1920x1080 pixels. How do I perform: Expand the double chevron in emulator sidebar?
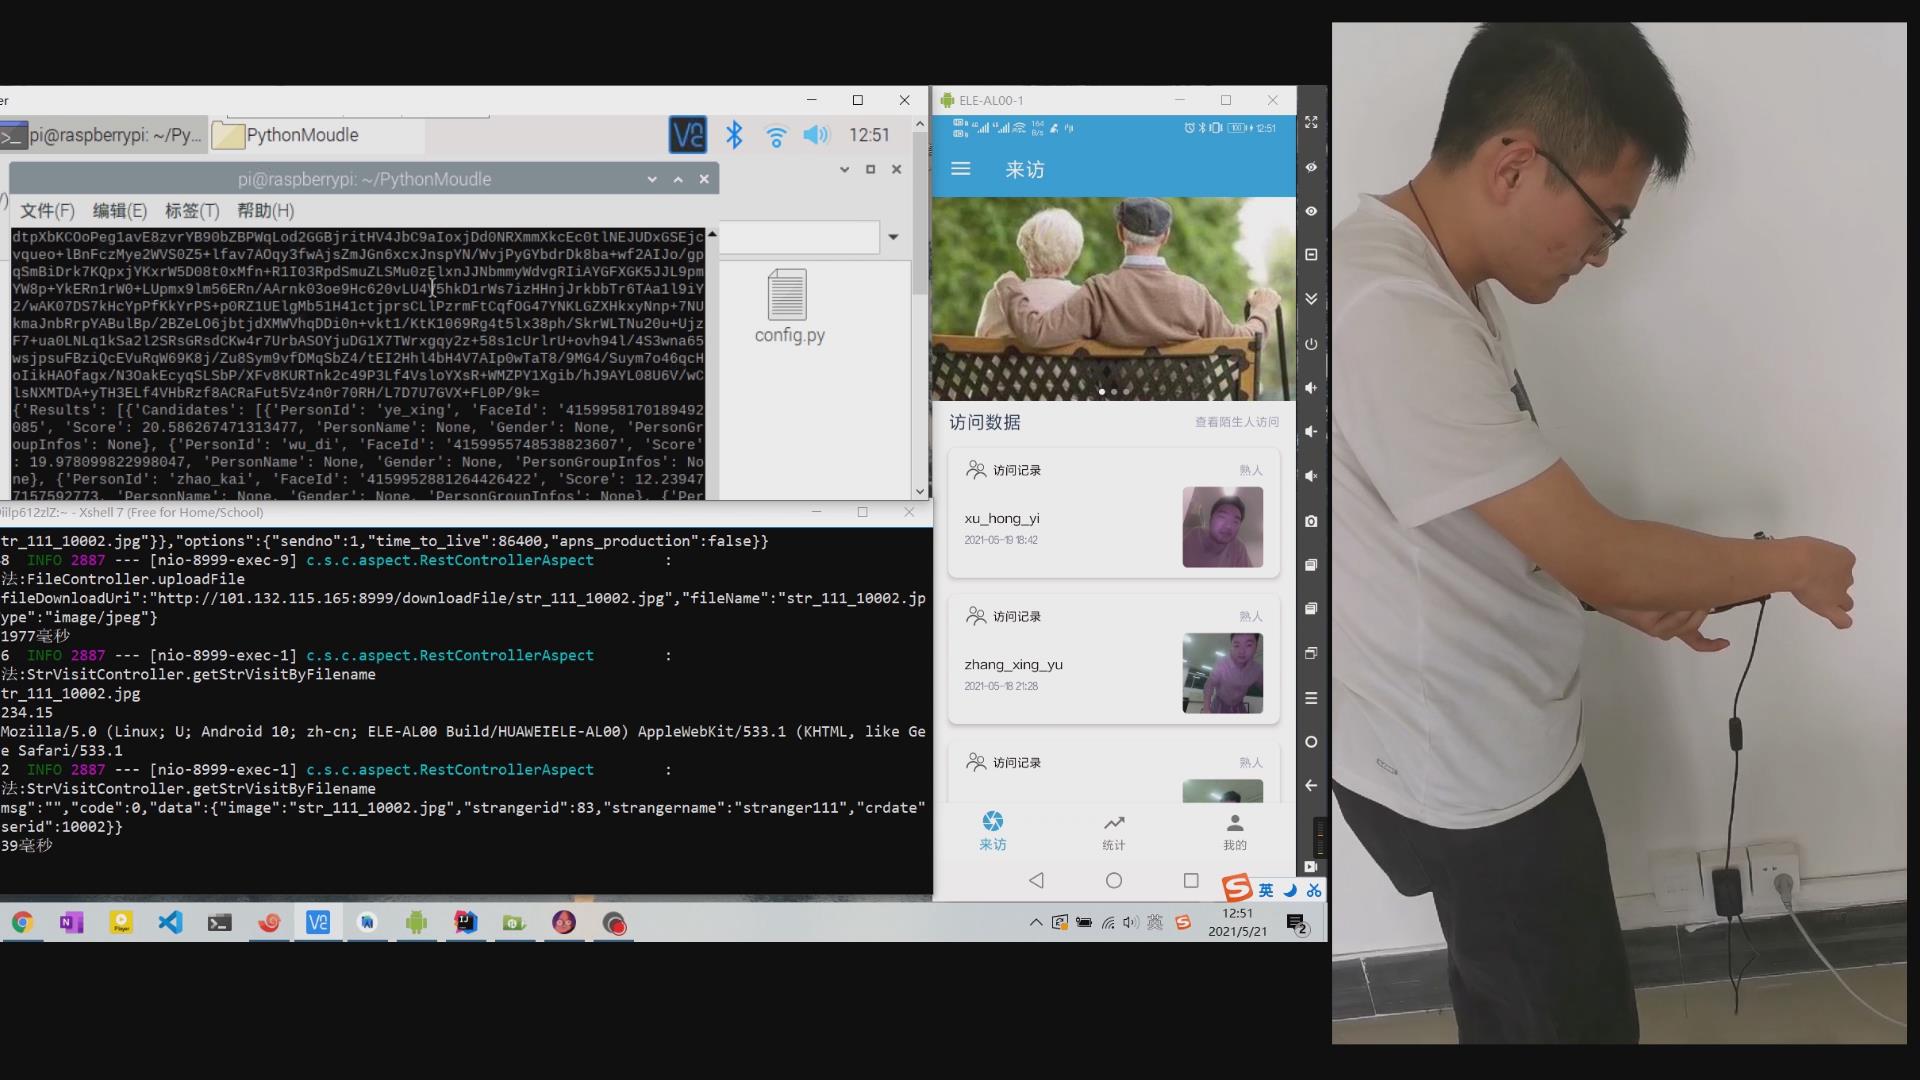(x=1311, y=299)
